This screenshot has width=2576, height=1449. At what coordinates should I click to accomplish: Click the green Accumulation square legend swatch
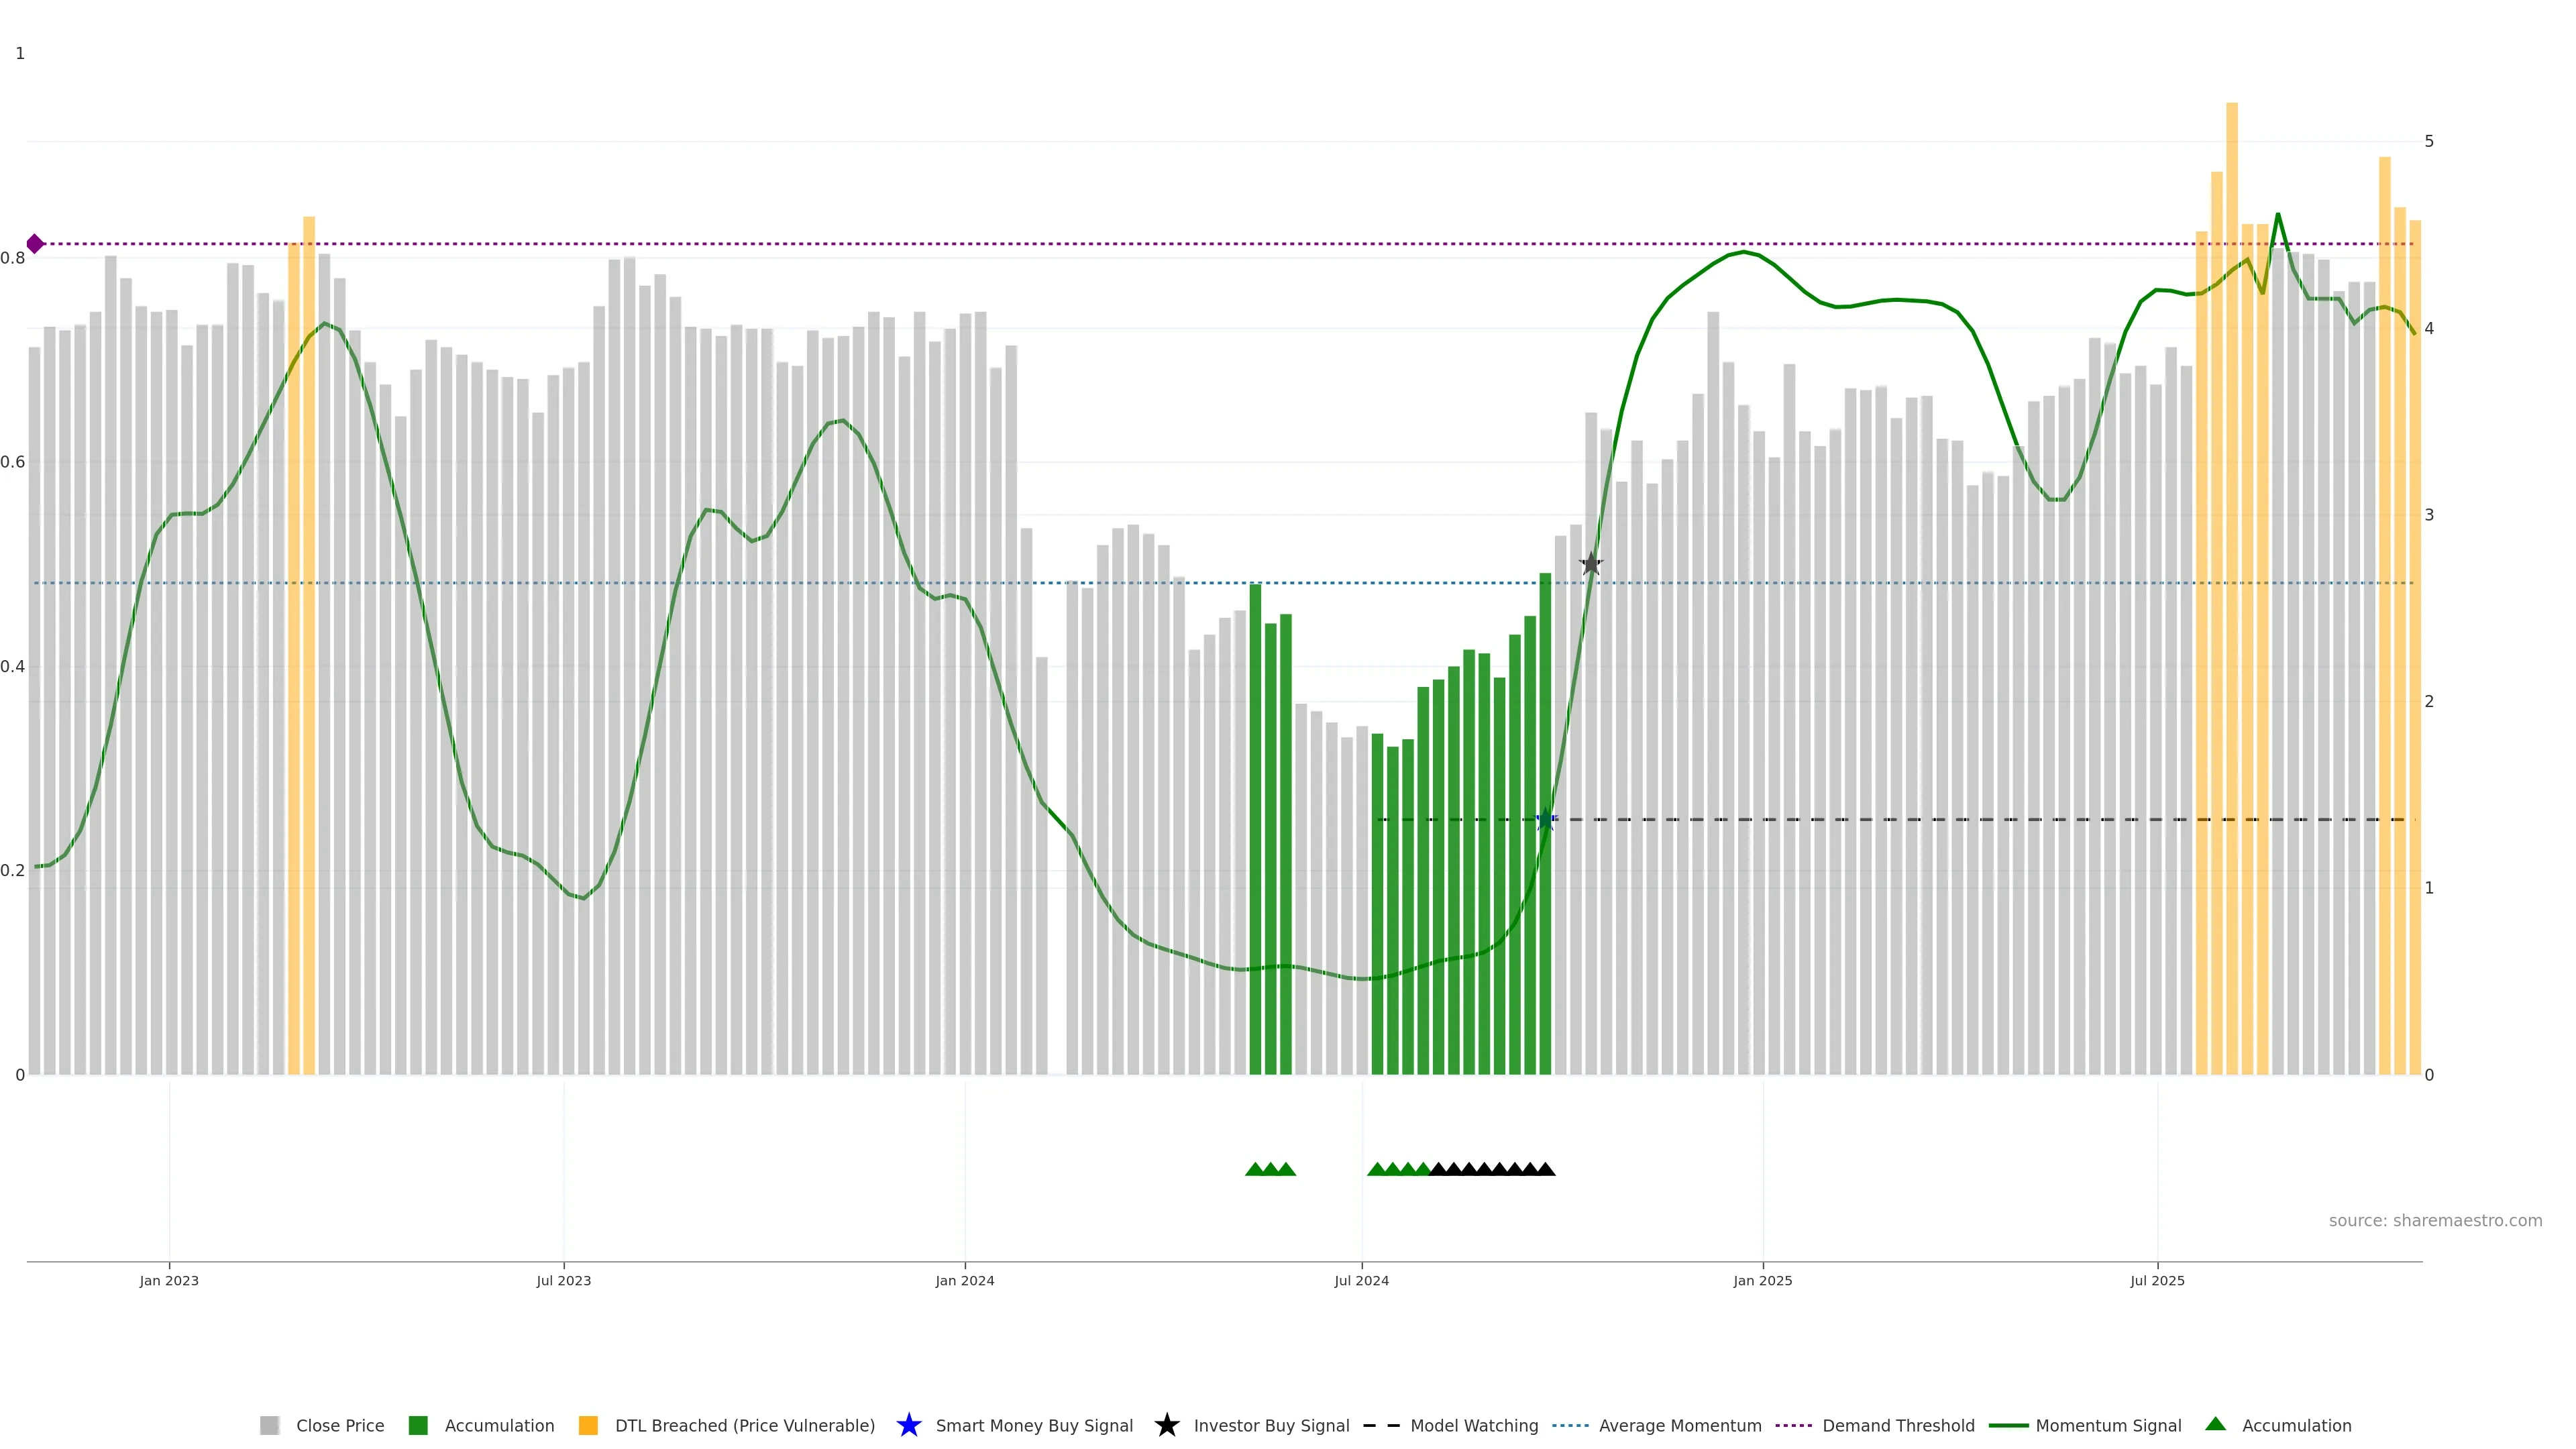tap(418, 1426)
